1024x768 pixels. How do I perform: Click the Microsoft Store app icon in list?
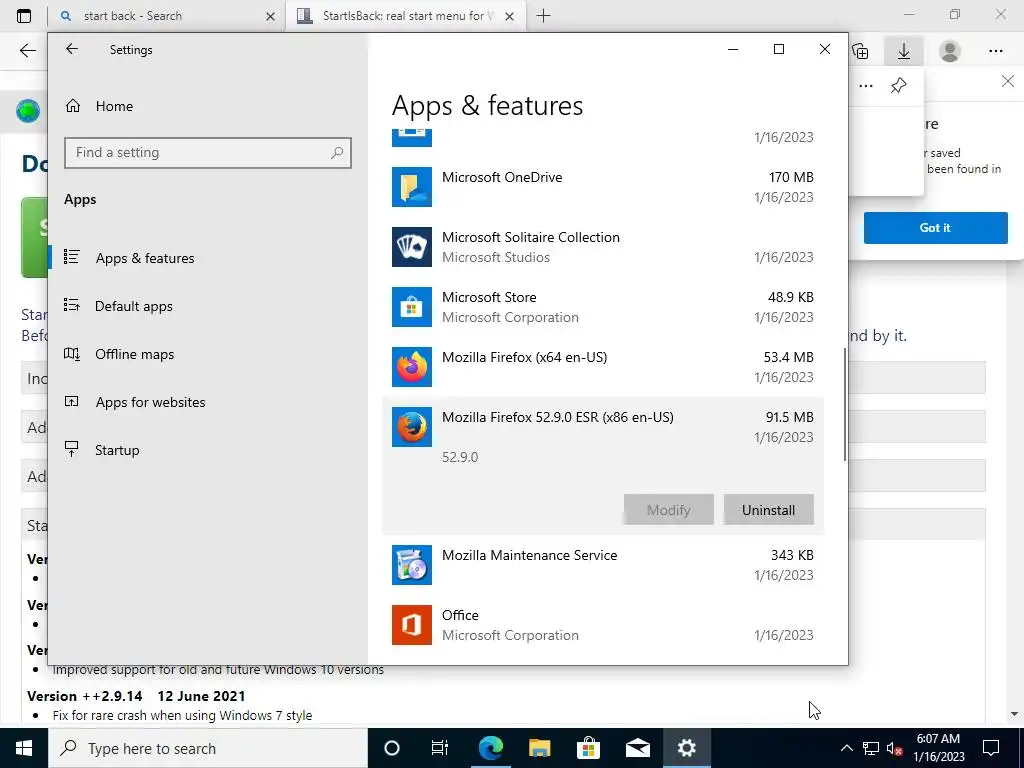click(x=411, y=307)
